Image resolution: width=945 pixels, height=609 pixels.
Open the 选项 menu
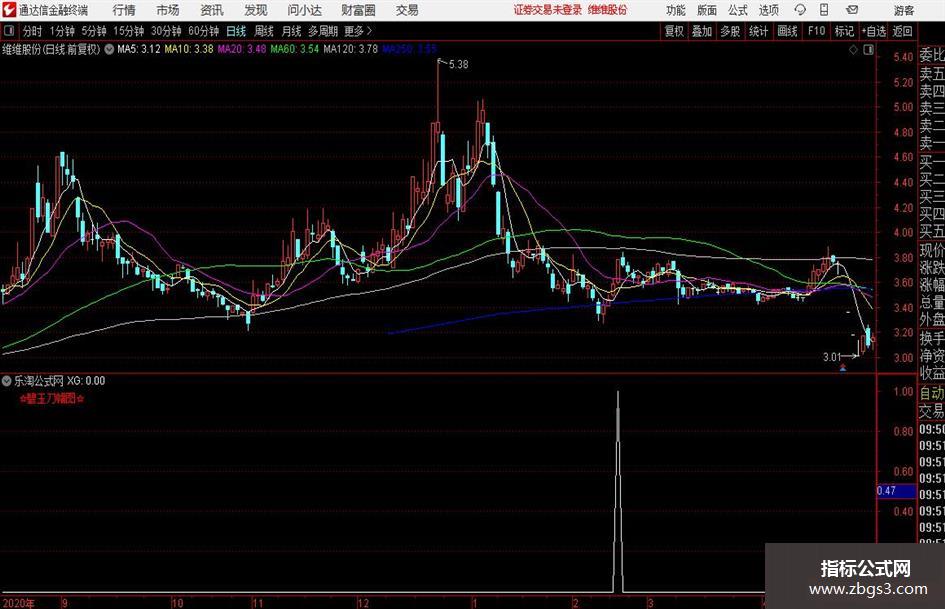tap(768, 10)
